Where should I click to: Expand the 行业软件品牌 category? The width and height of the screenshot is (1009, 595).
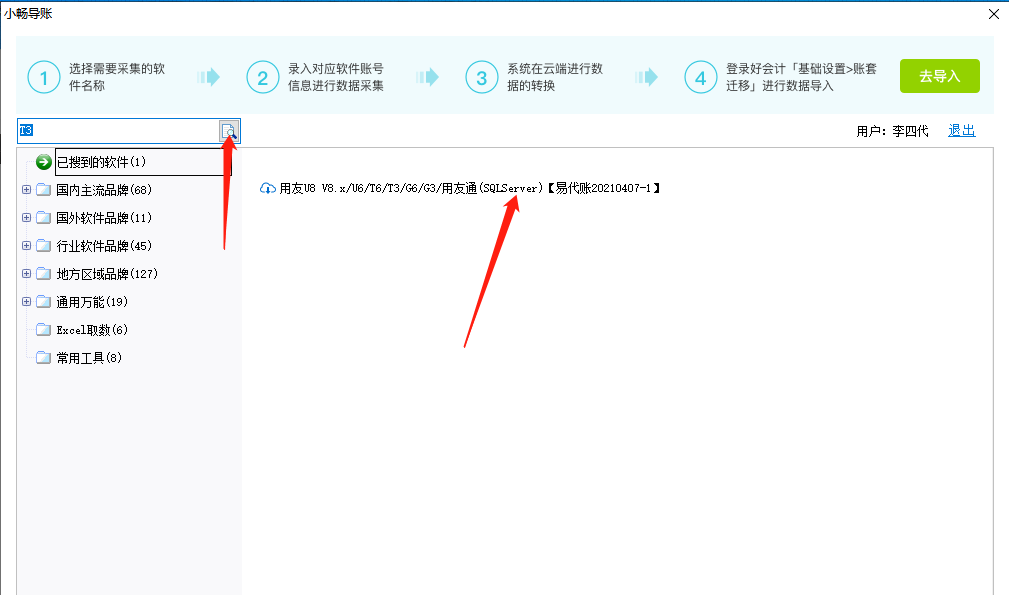tap(25, 245)
